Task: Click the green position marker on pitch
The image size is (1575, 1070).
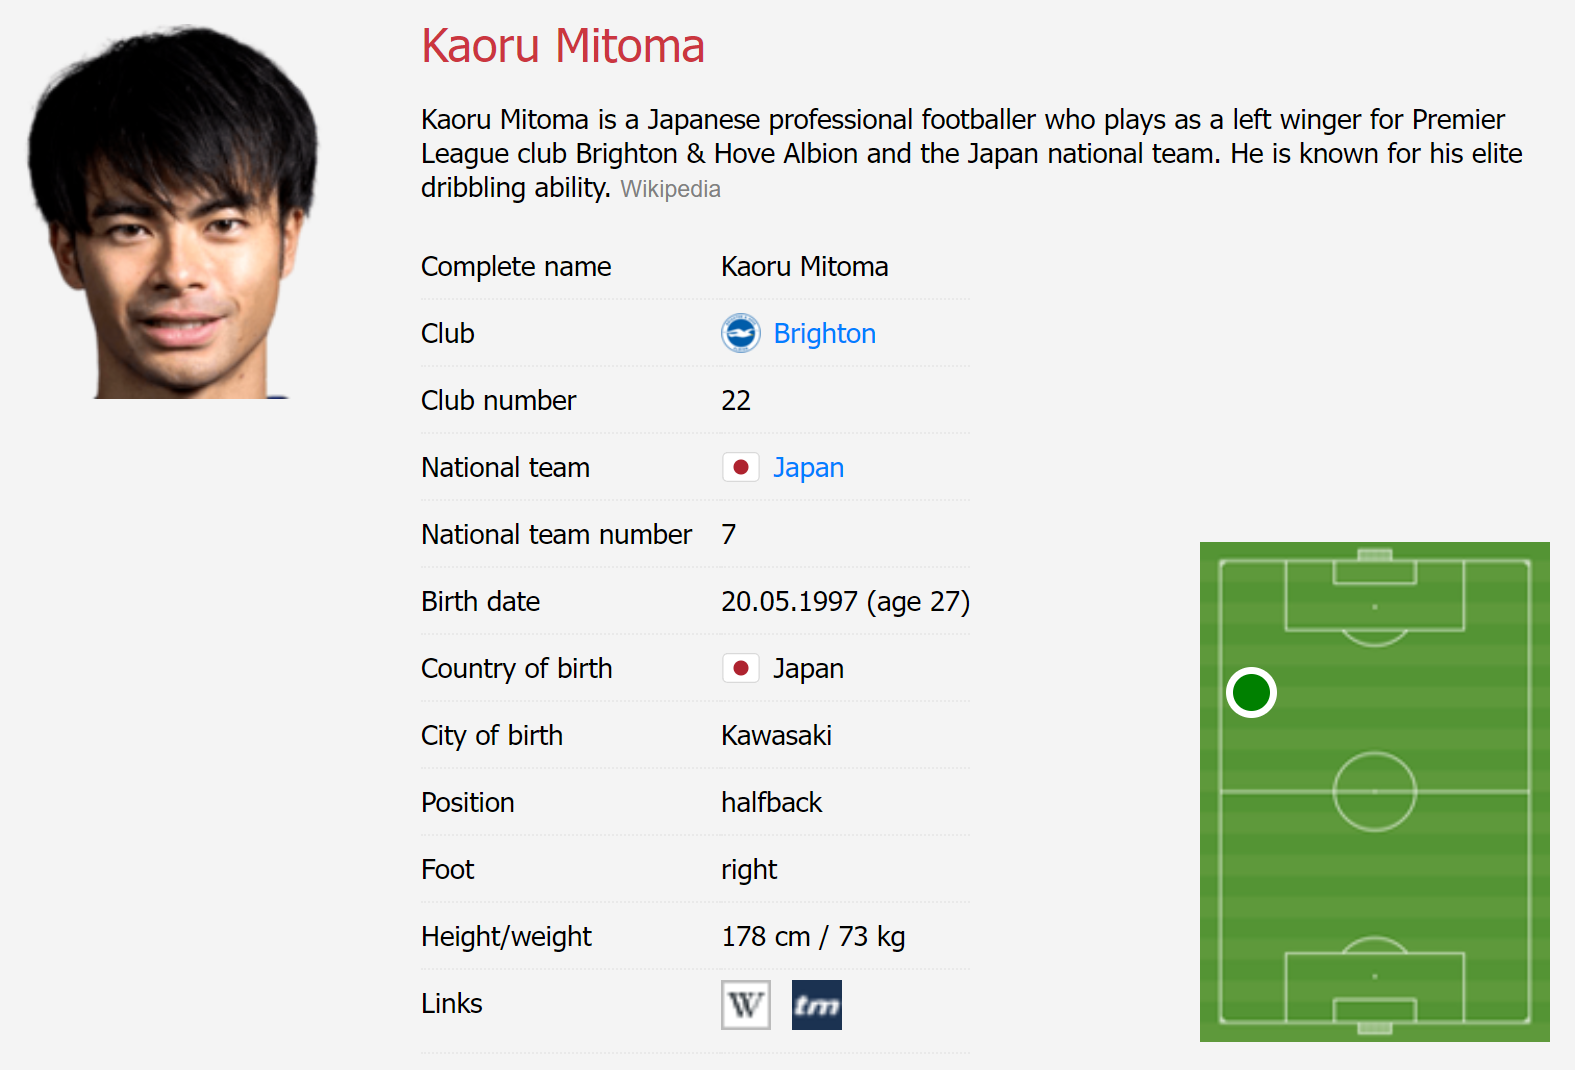Action: 1251,692
